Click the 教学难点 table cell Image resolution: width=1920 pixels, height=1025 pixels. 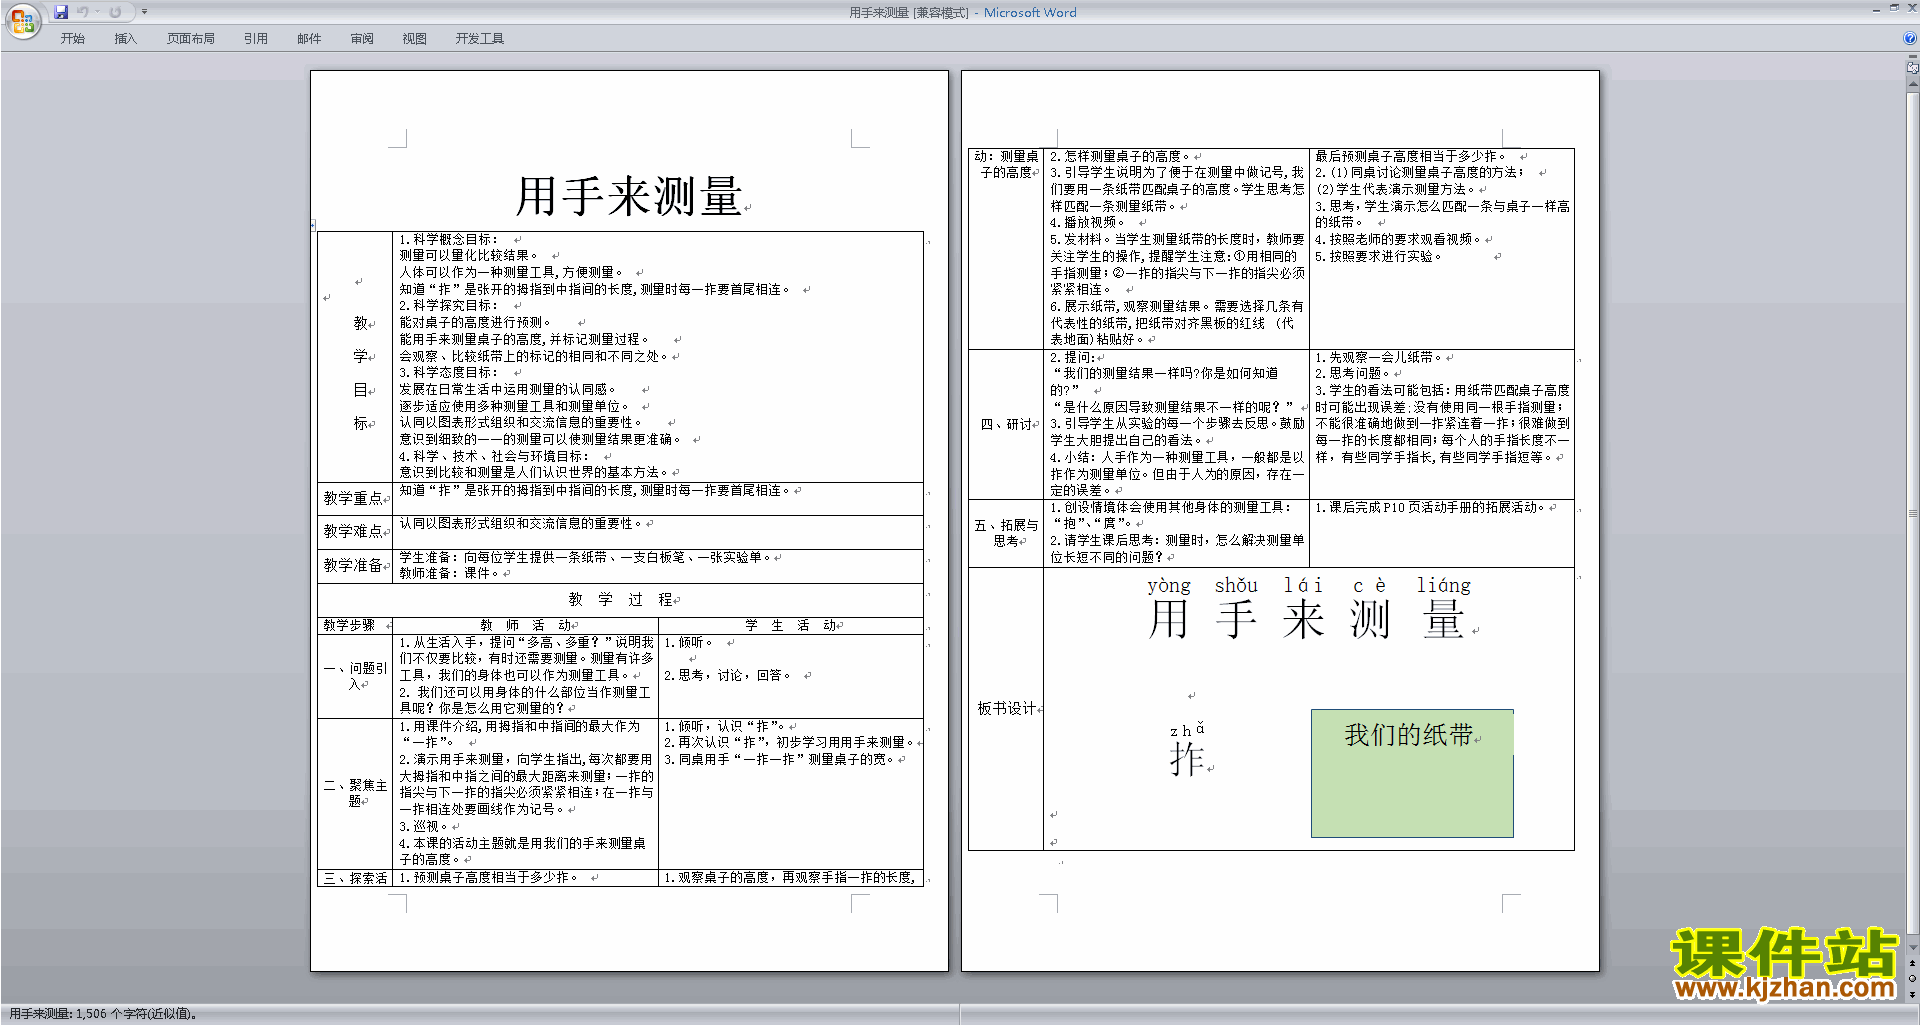coord(355,531)
